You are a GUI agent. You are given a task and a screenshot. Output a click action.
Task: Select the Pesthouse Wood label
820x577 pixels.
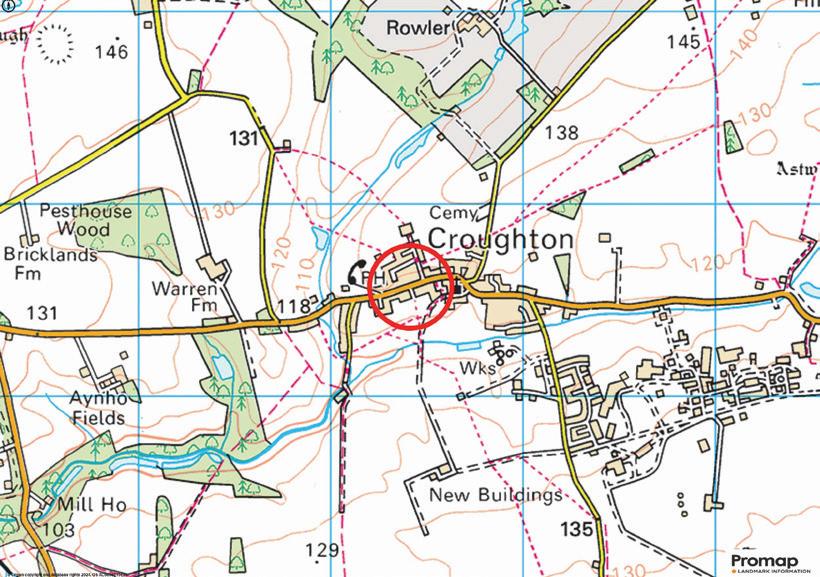point(86,220)
